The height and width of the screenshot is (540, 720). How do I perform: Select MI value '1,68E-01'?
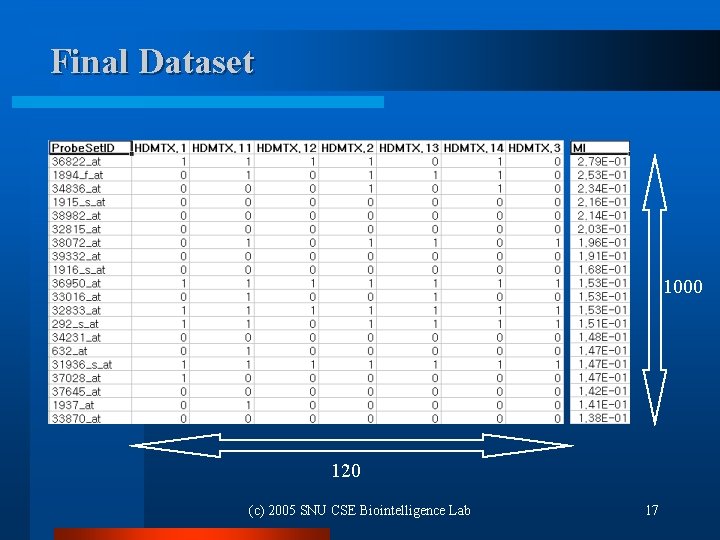pos(600,270)
